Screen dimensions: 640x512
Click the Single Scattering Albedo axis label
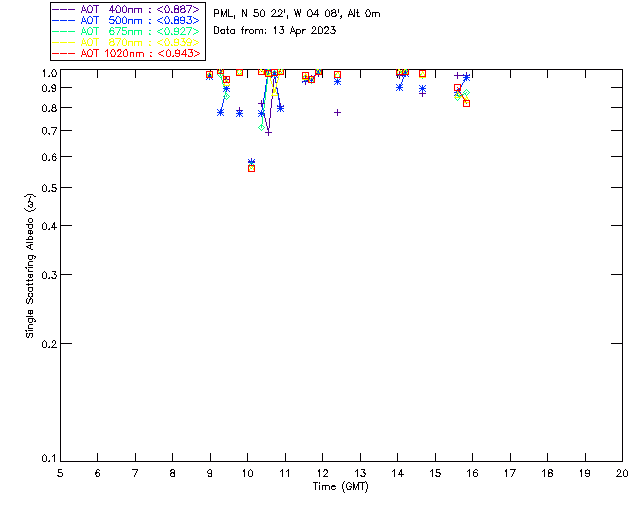[x=30, y=265]
